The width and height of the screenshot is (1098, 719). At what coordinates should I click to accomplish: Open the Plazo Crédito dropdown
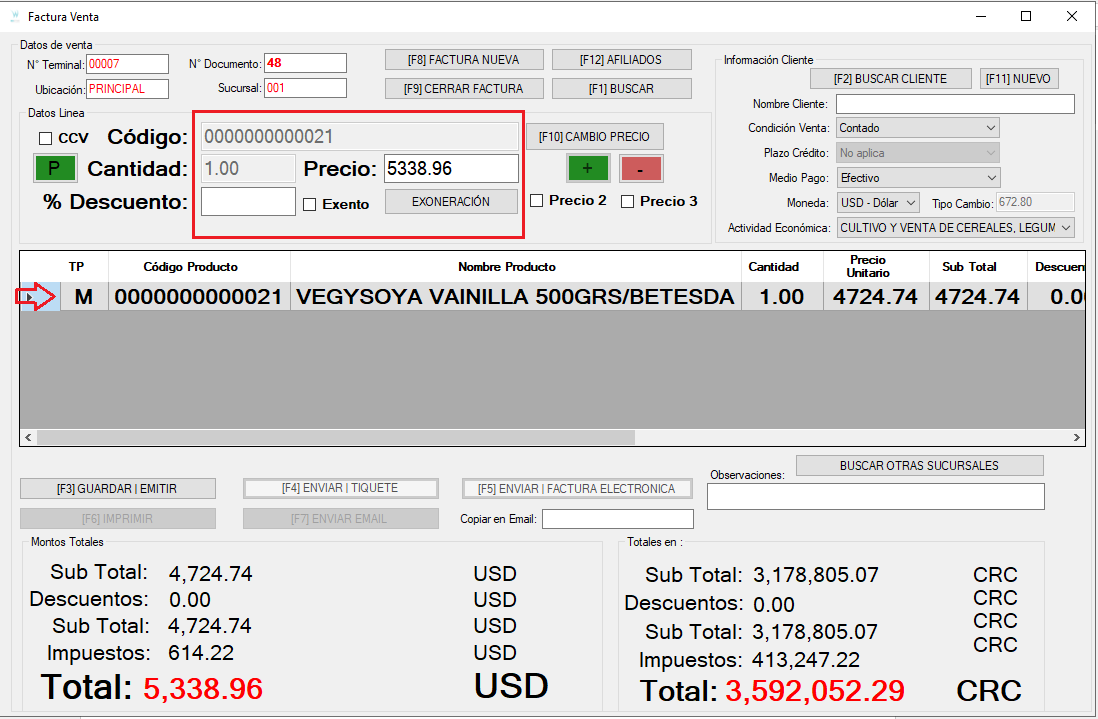tap(918, 153)
